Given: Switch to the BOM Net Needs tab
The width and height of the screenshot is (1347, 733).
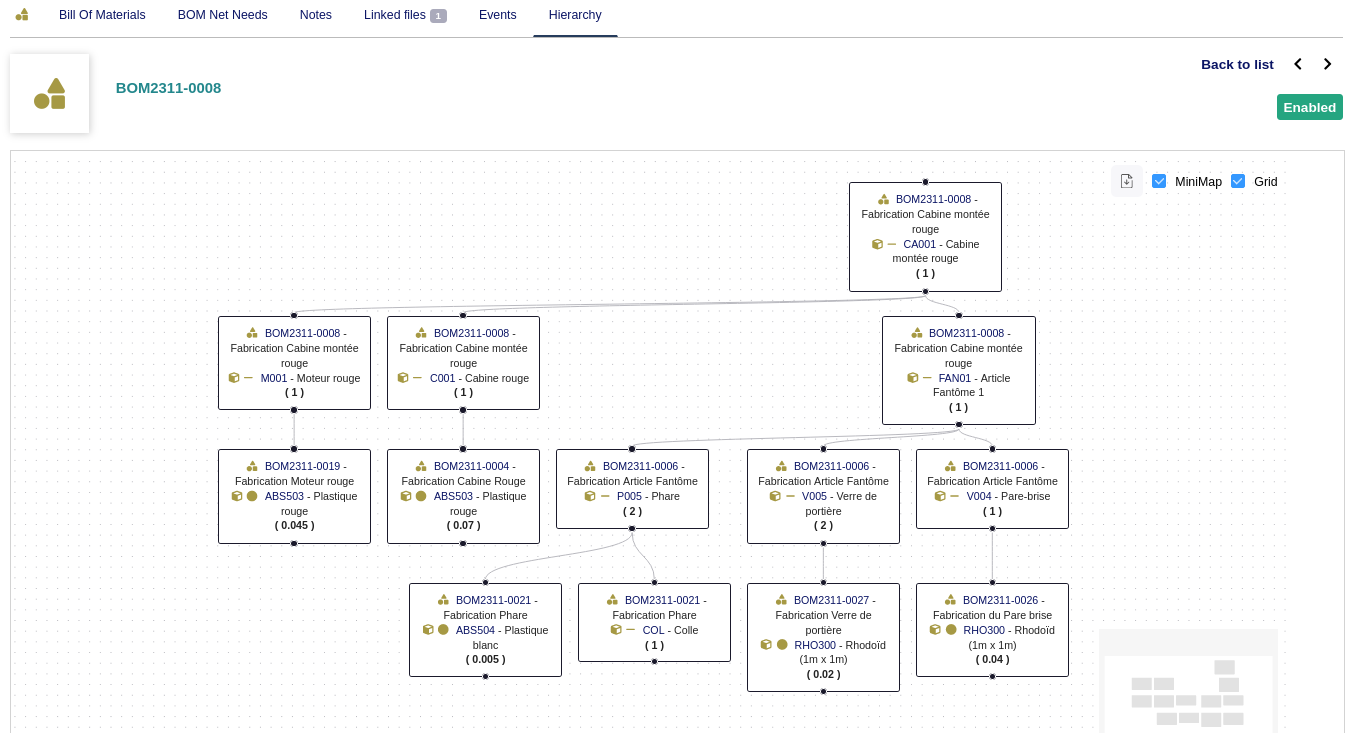Looking at the screenshot, I should tap(222, 15).
